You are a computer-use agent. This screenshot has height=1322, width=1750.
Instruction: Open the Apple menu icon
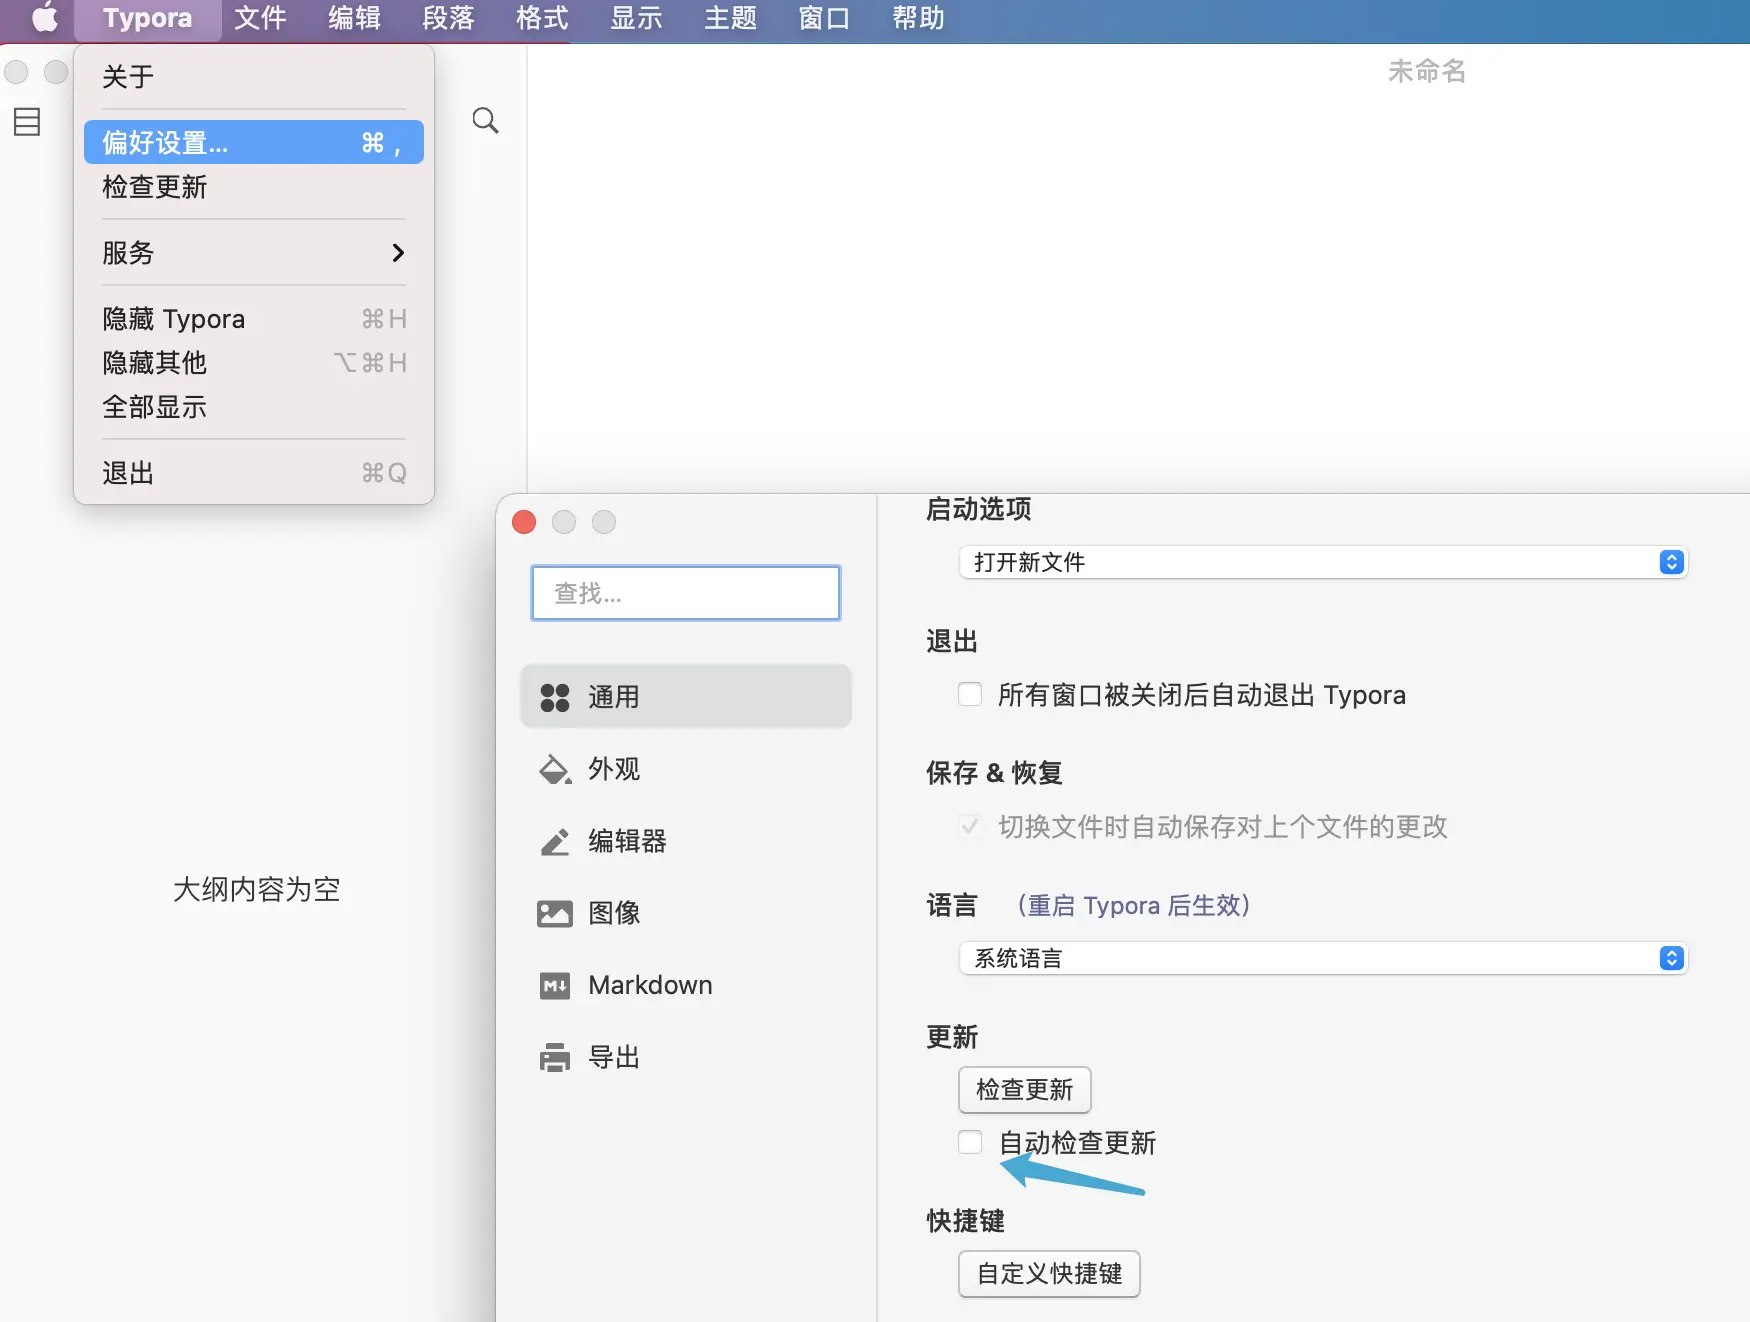tap(45, 18)
